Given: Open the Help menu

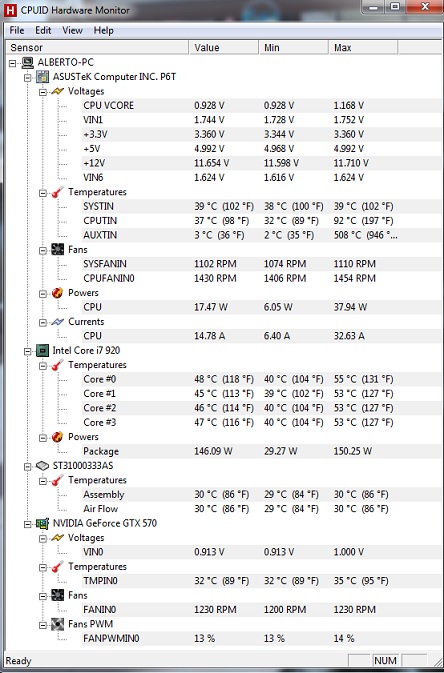Looking at the screenshot, I should [103, 30].
